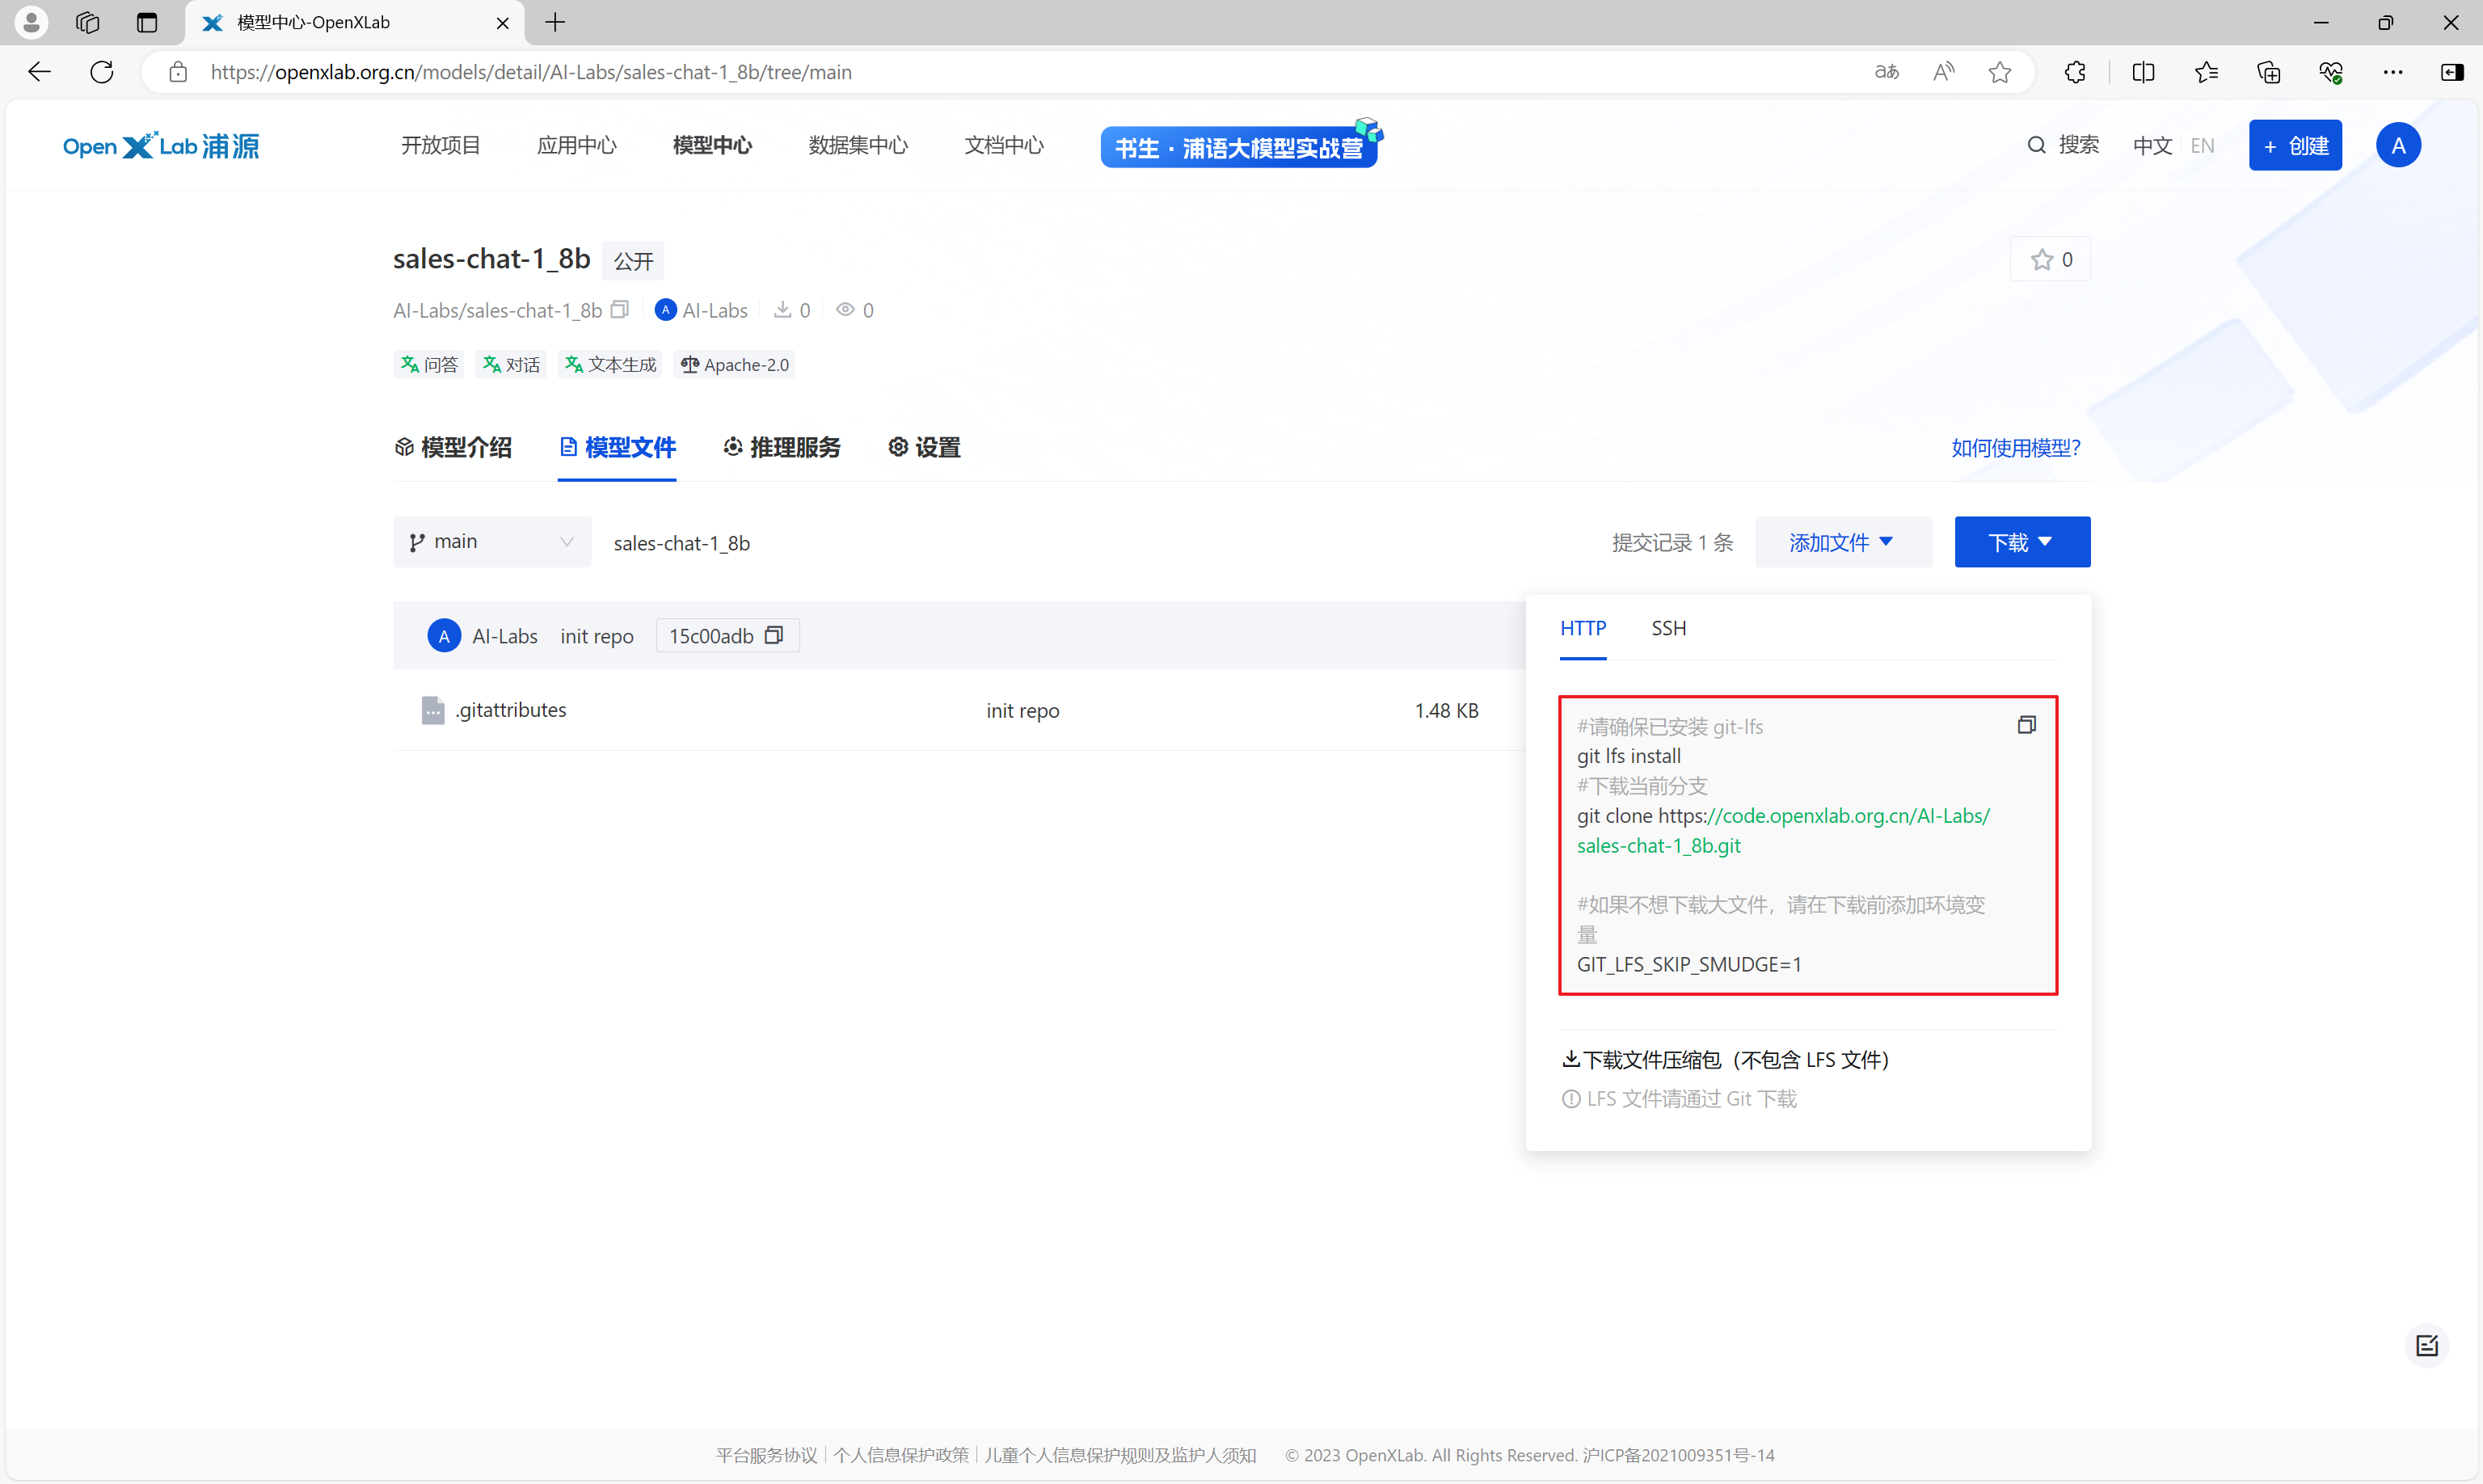View site information lock icon
The image size is (2483, 1484).
[x=178, y=72]
